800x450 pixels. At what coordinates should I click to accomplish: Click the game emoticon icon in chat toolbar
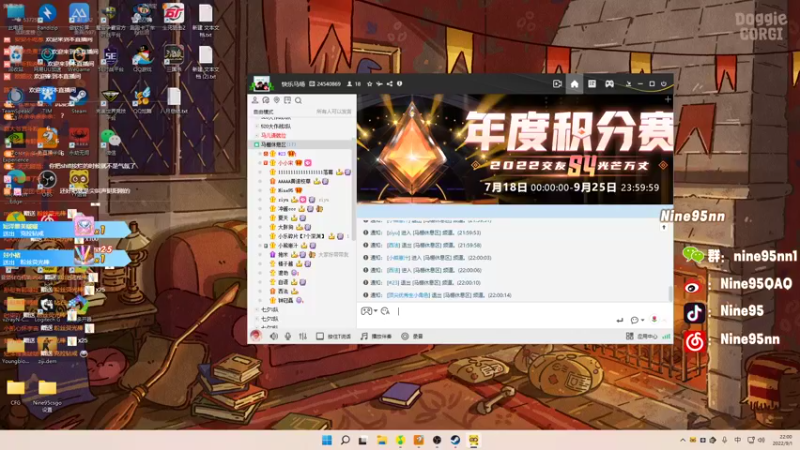coord(366,311)
